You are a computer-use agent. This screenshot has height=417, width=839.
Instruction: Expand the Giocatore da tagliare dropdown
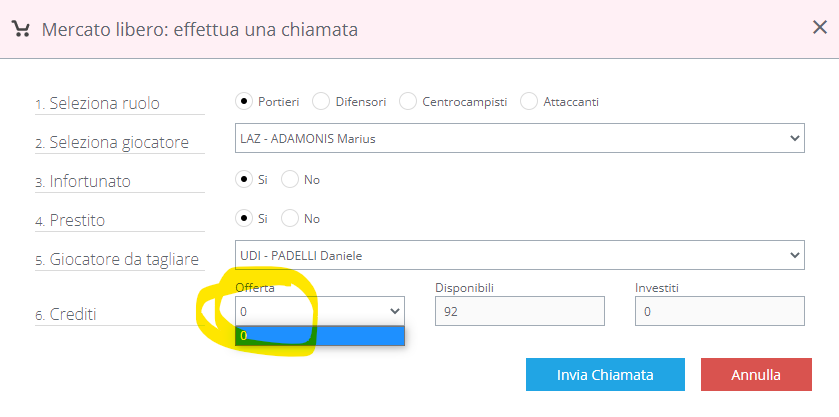click(x=519, y=256)
